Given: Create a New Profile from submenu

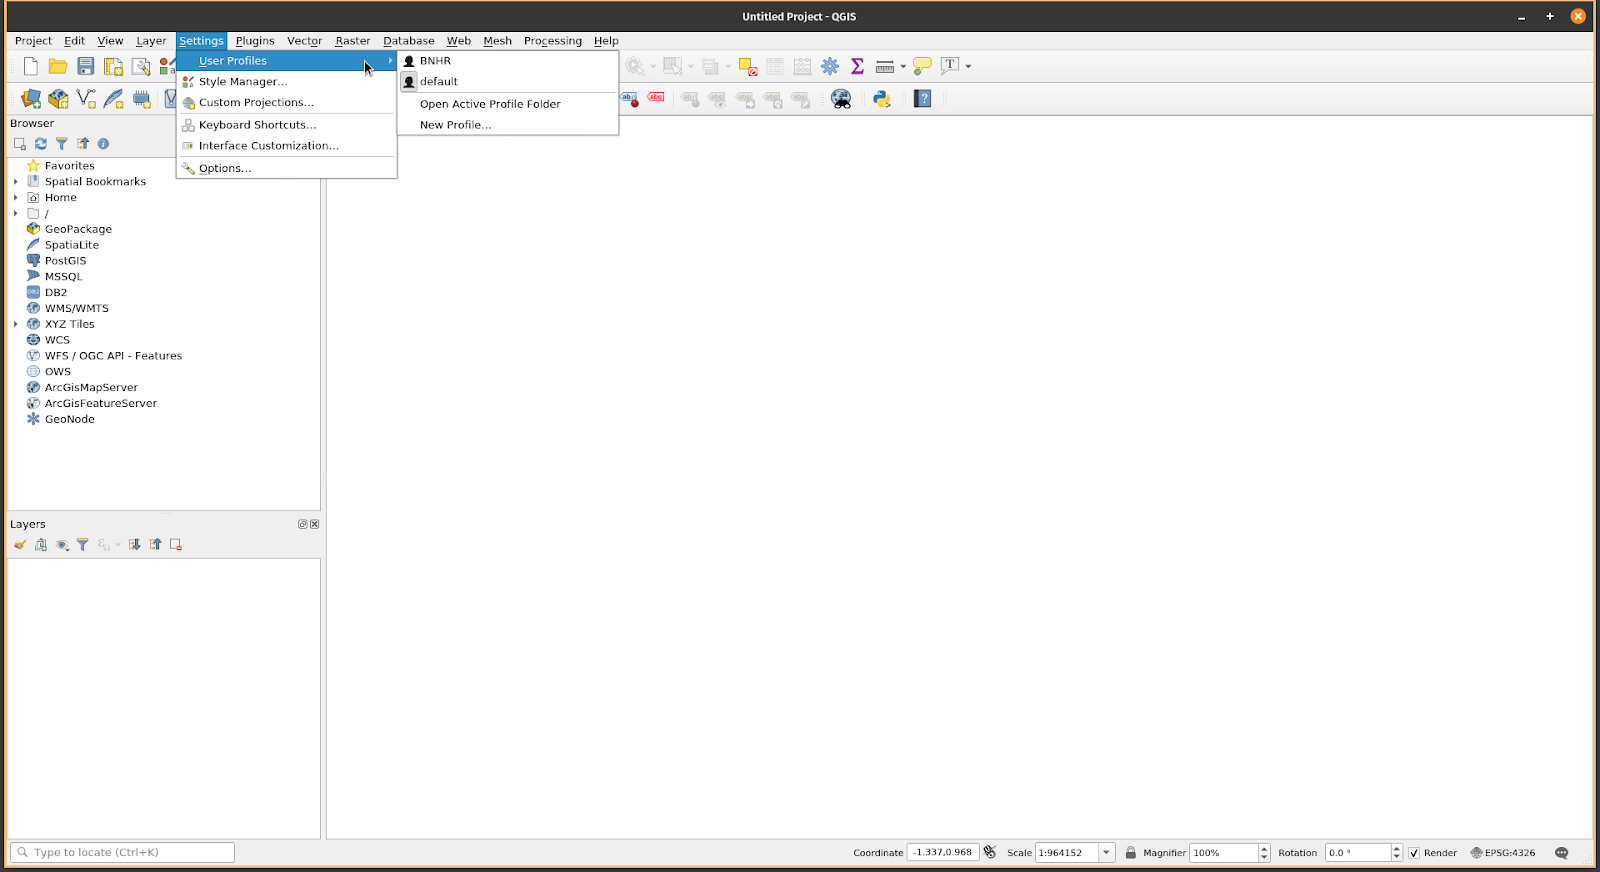Looking at the screenshot, I should point(508,125).
